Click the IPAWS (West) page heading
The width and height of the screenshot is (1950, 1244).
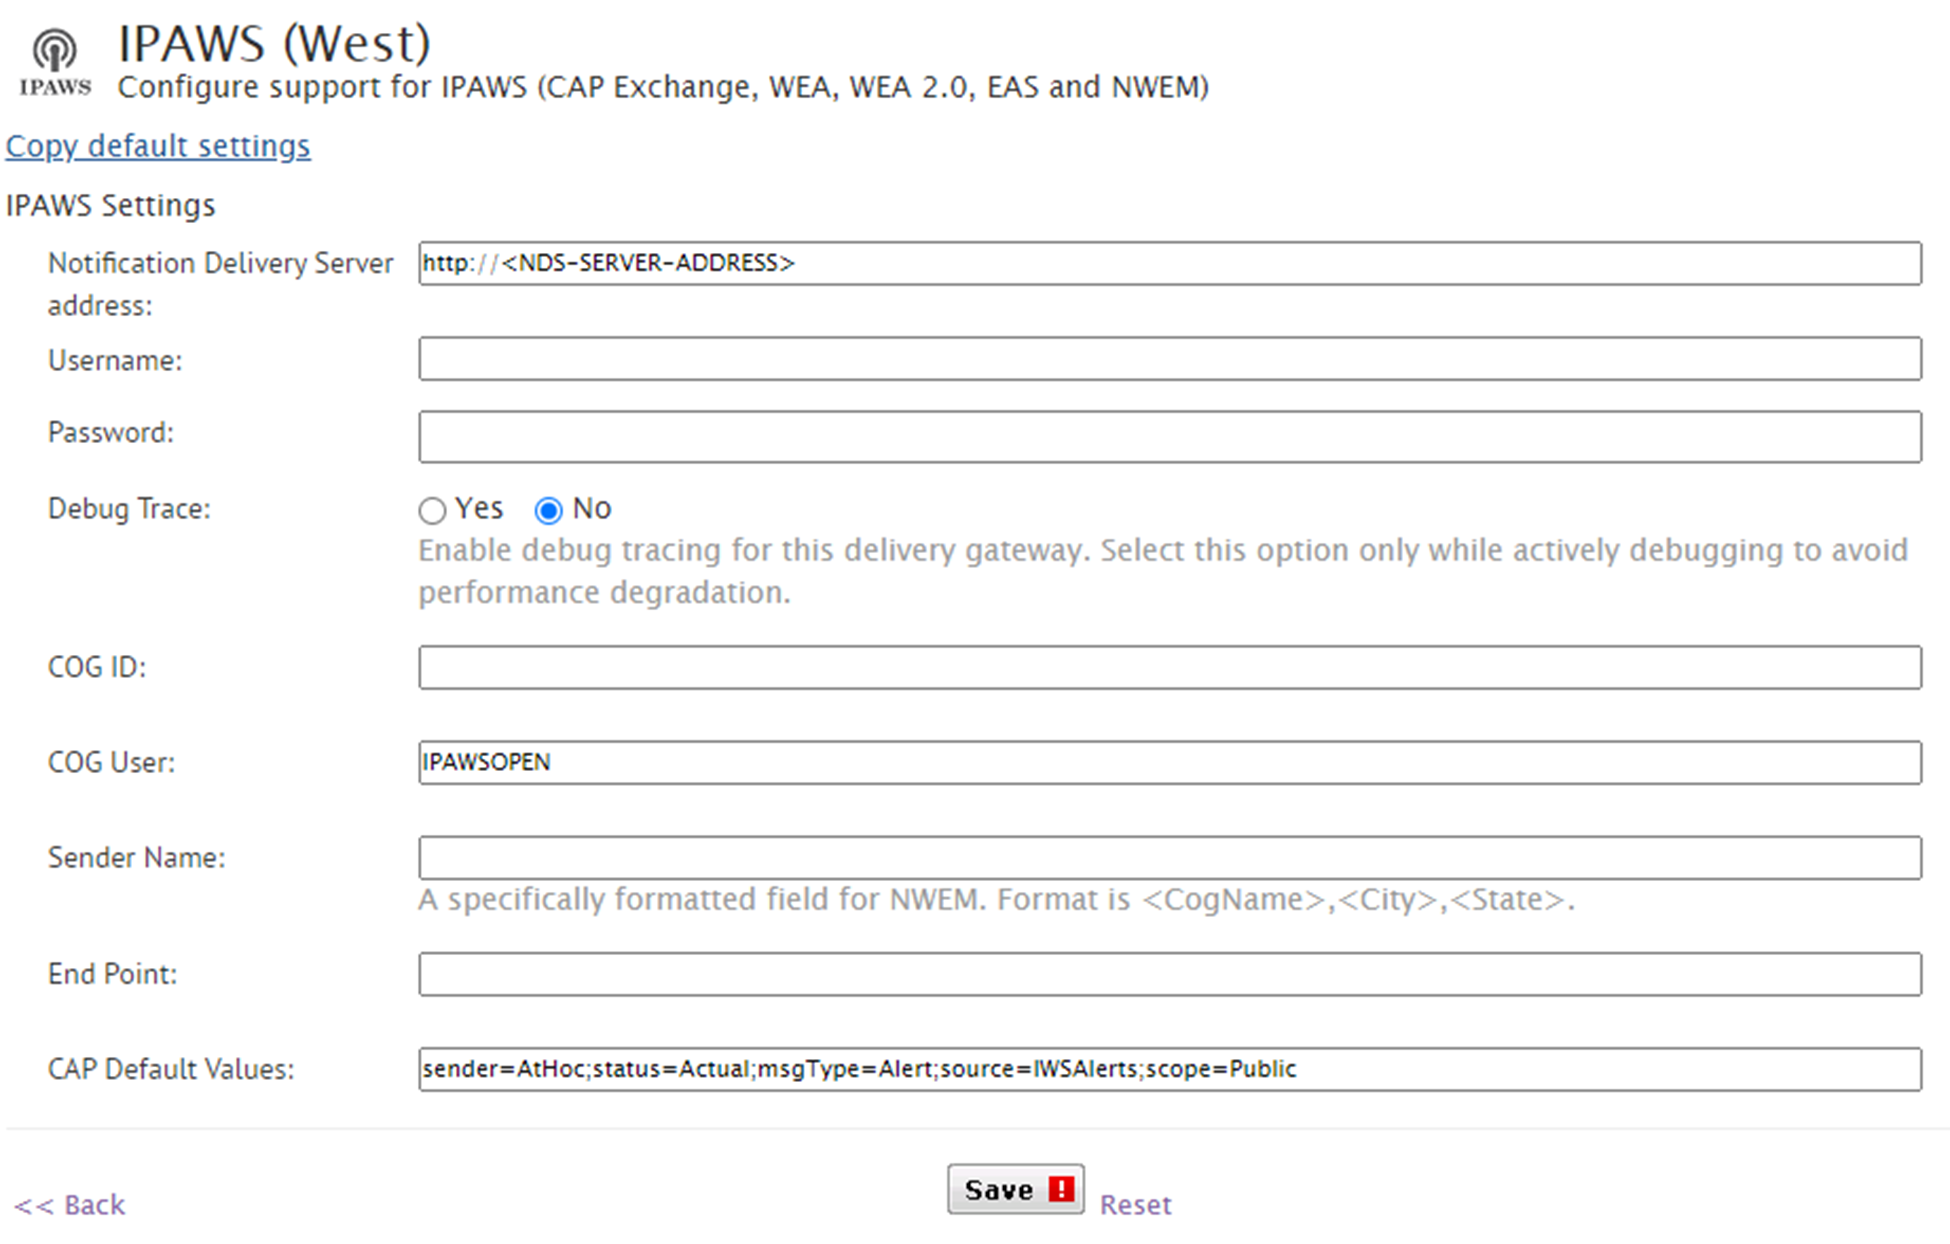pos(274,44)
